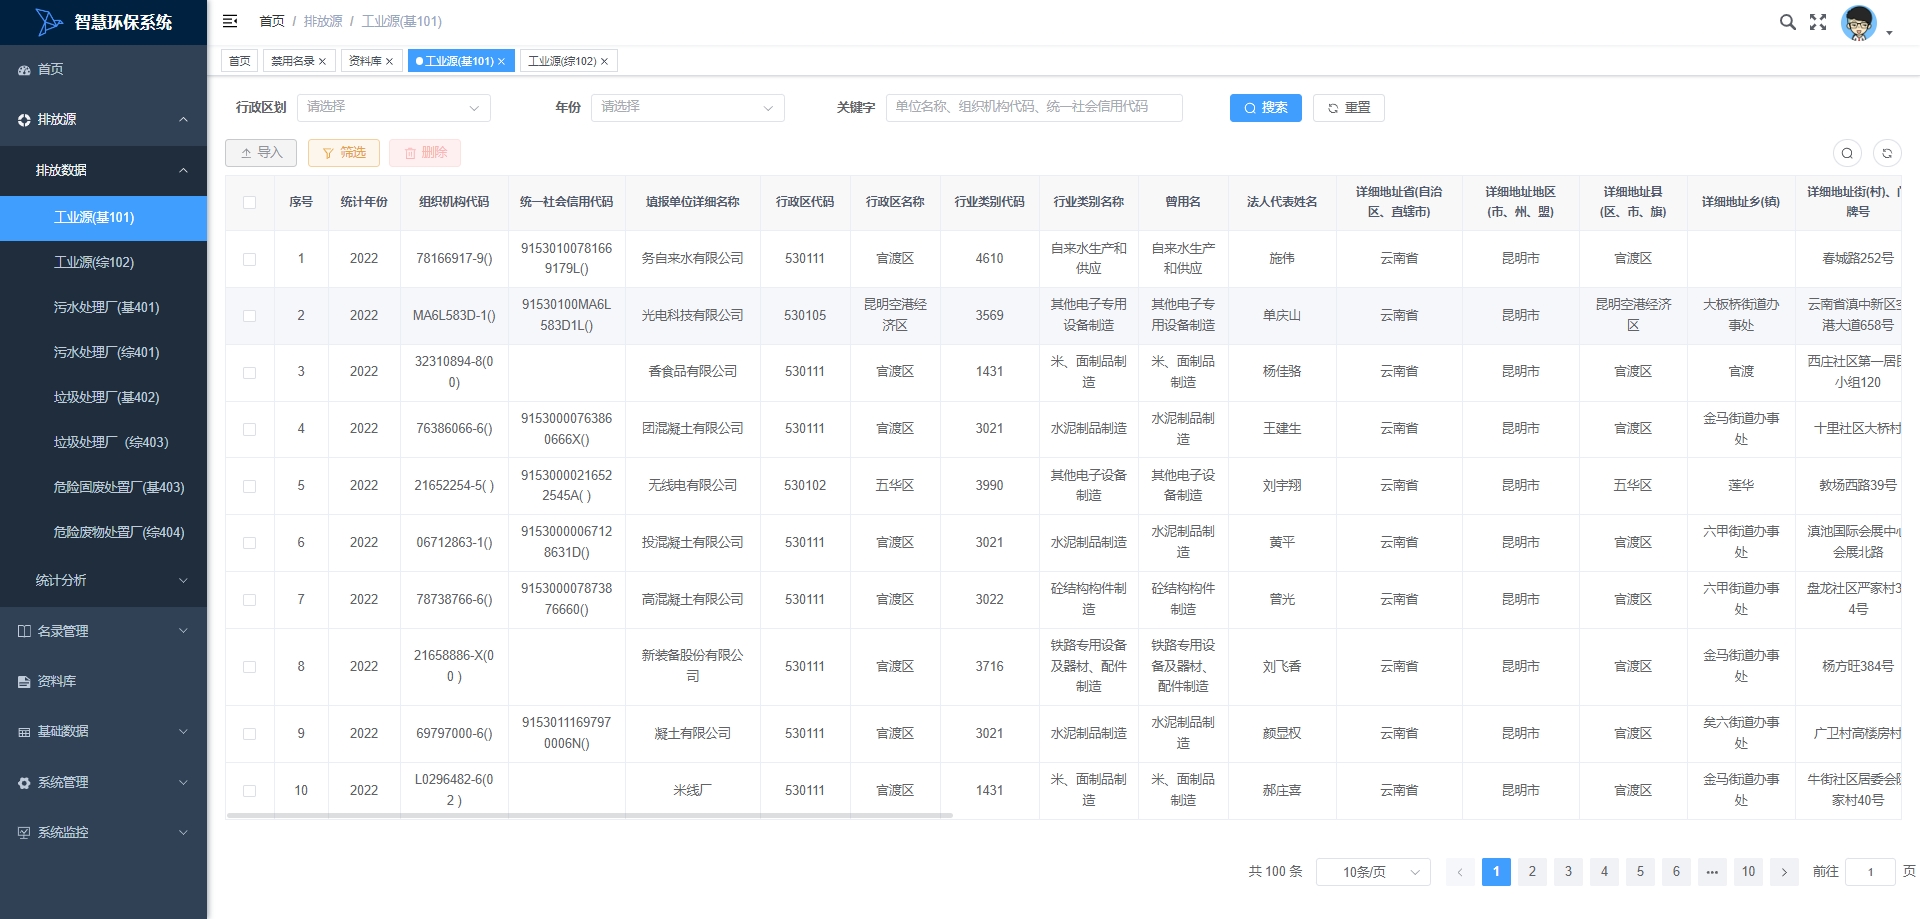Click the 重置 button

click(x=1348, y=108)
